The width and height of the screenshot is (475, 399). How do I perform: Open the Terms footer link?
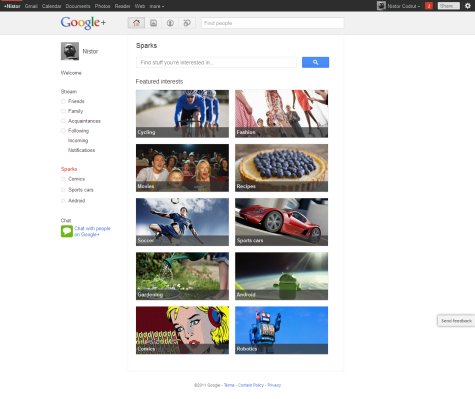229,385
